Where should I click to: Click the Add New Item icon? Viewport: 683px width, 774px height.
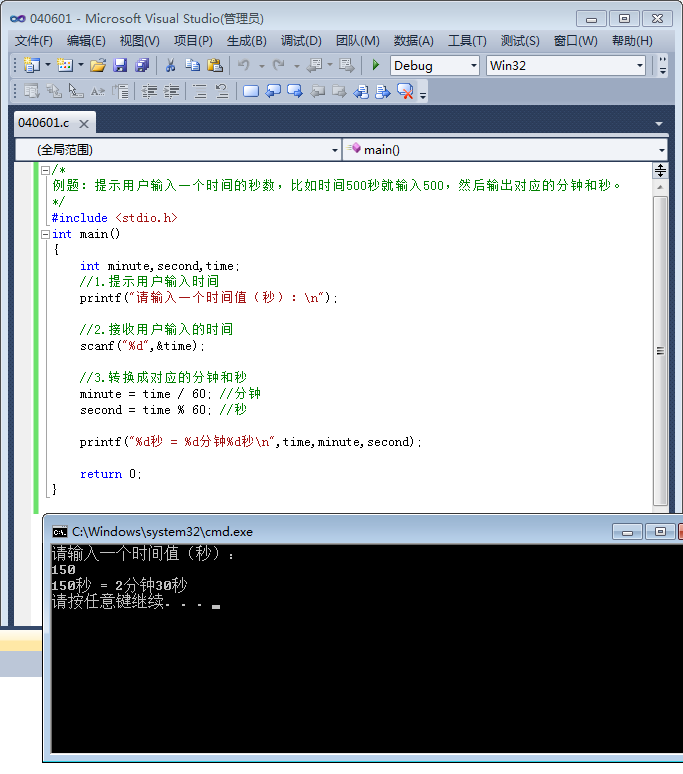coord(65,65)
